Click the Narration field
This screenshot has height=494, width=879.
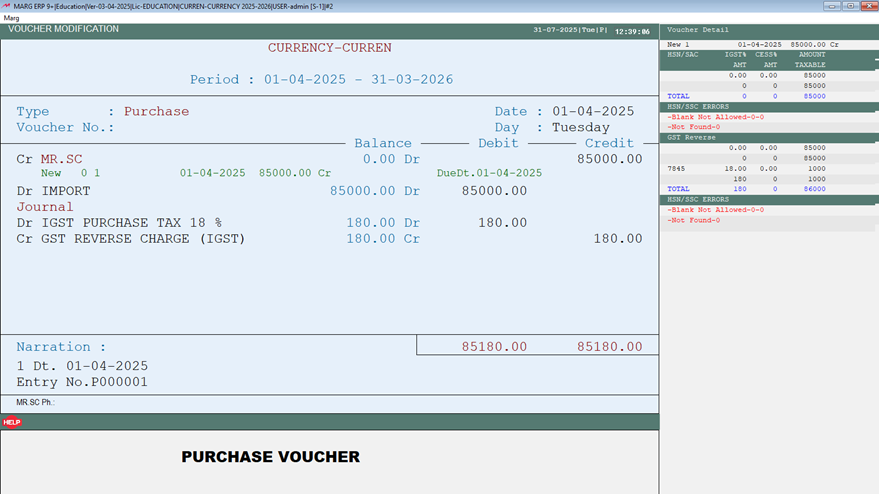[x=60, y=347]
